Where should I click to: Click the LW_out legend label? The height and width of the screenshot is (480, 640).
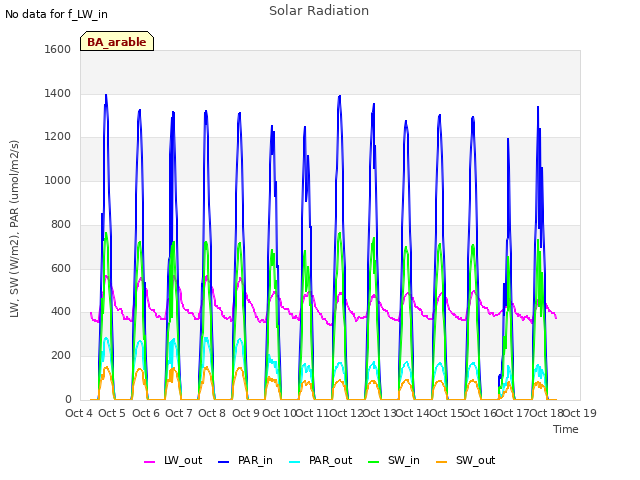(183, 461)
